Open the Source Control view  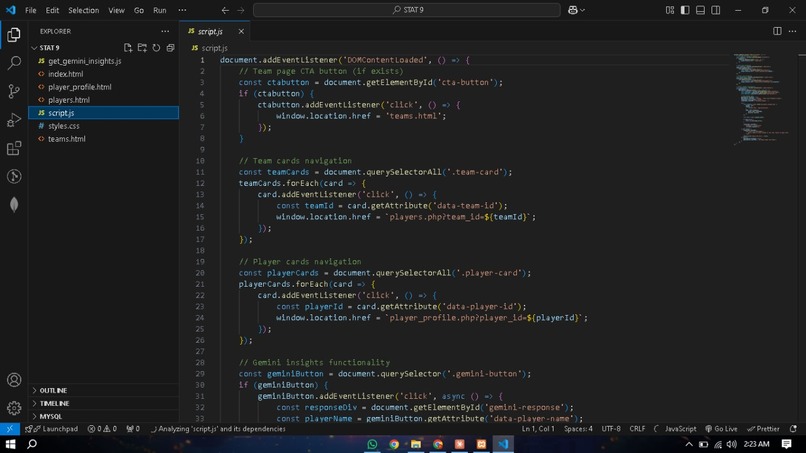click(14, 92)
